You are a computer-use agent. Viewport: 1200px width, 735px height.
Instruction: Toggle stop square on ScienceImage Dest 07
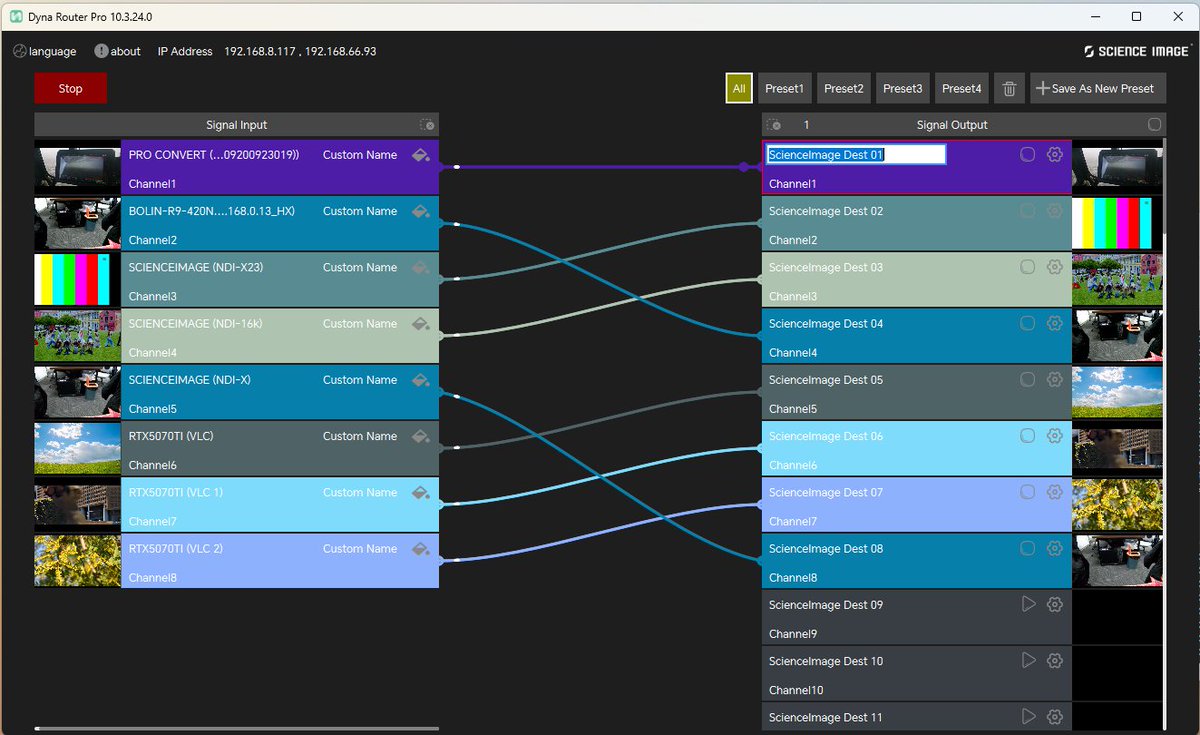tap(1027, 492)
